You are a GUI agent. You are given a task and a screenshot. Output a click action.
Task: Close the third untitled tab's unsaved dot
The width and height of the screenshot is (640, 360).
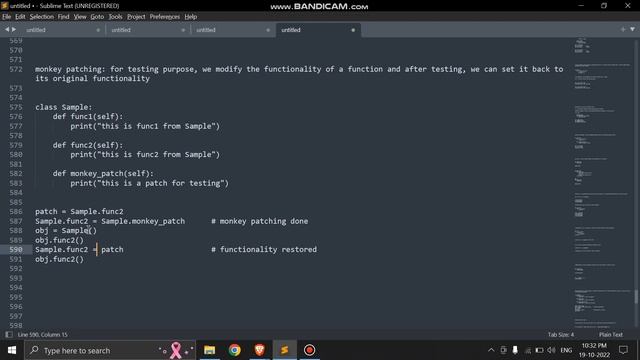point(268,30)
